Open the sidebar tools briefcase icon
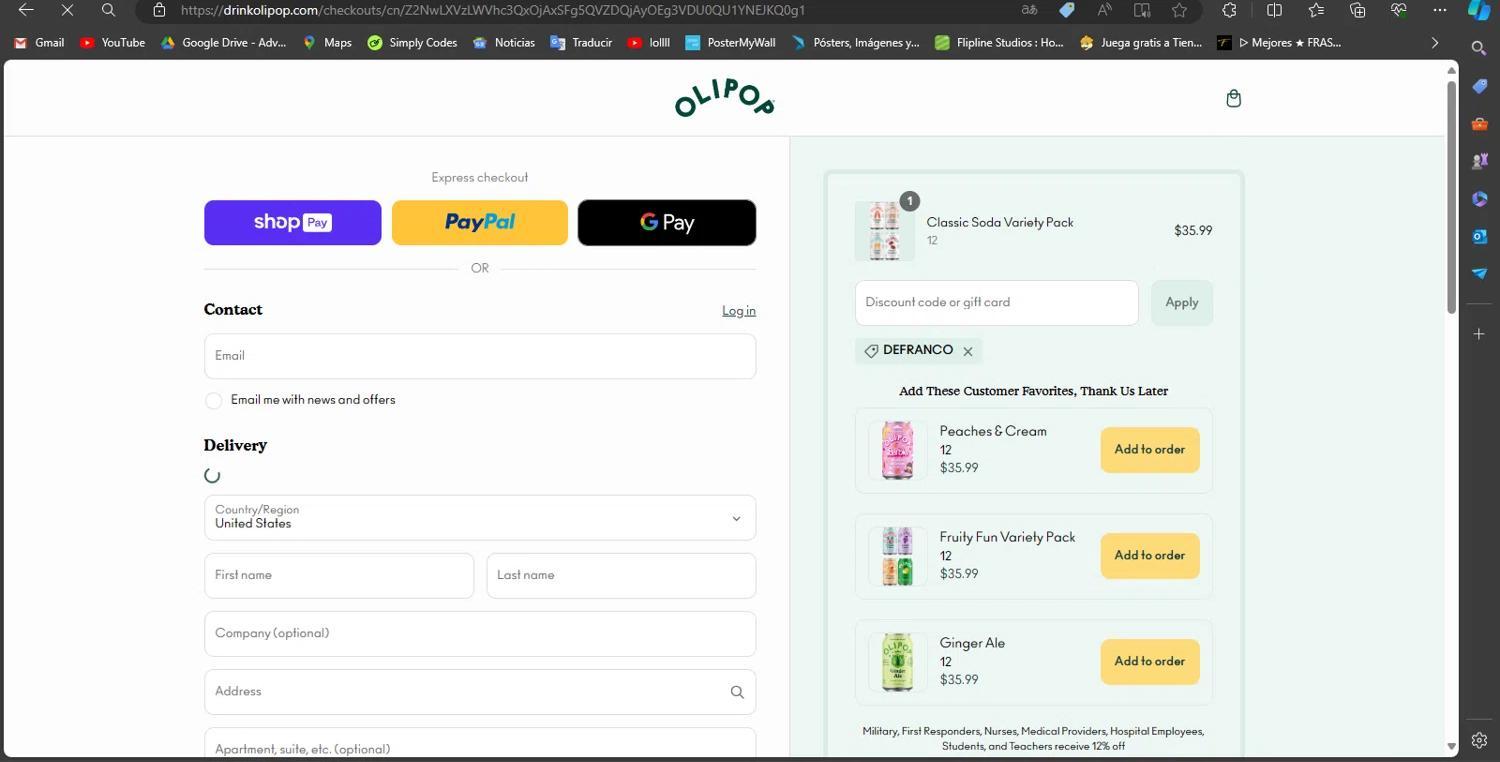 [1479, 124]
